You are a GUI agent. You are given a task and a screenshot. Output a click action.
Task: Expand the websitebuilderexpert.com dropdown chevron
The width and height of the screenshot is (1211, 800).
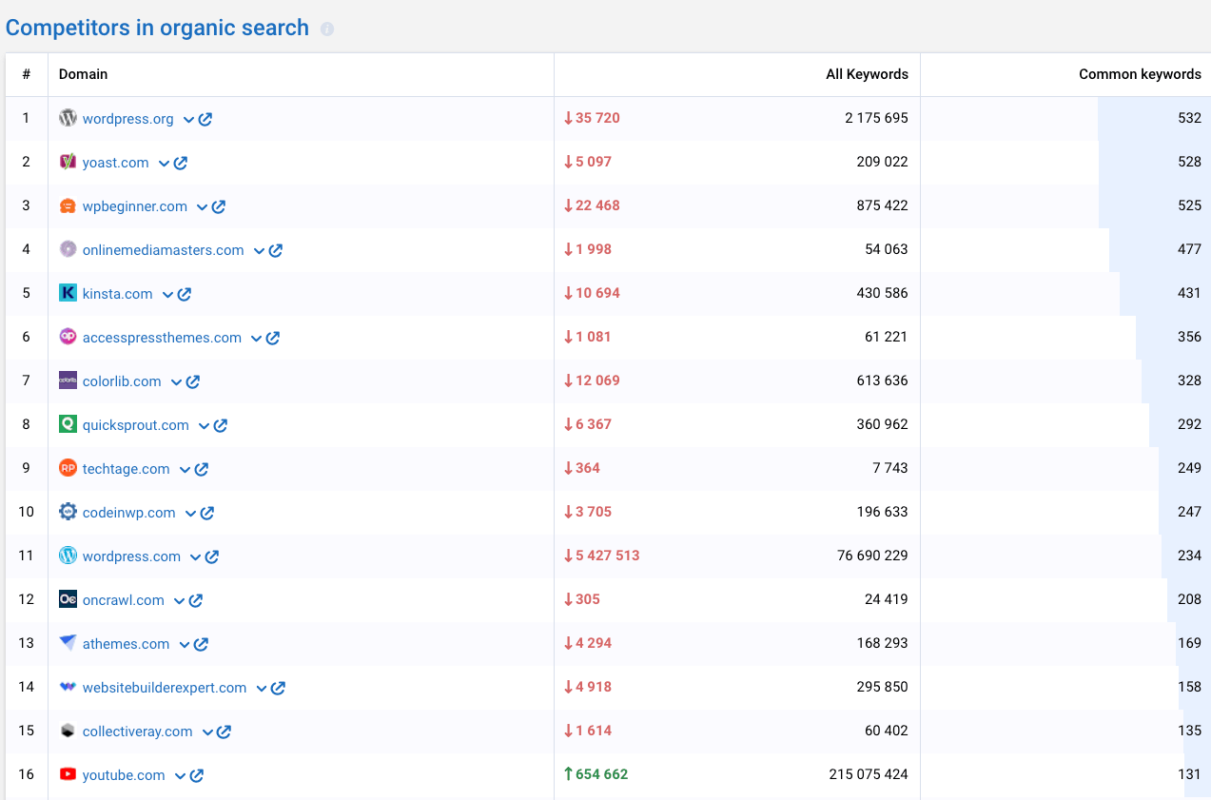tap(262, 689)
